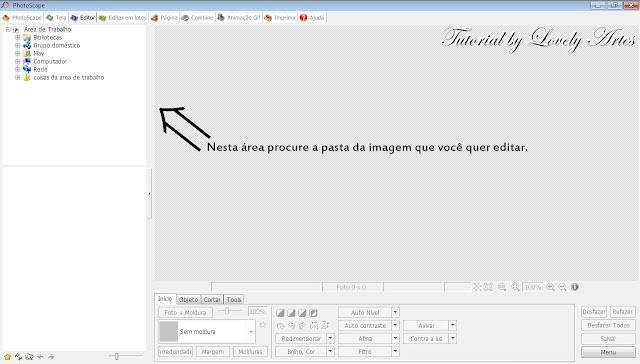Click the yellow star favorites icon
This screenshot has width=640, height=364.
[x=7, y=357]
